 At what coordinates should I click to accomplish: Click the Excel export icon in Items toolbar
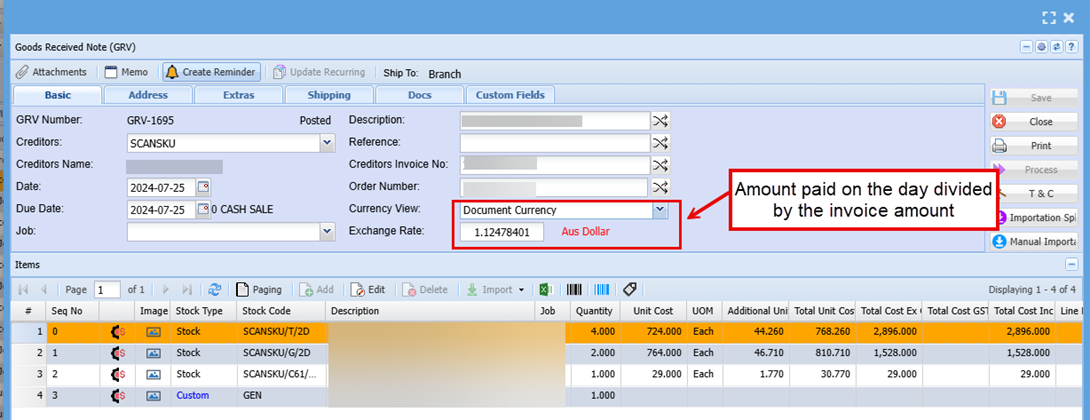[547, 289]
